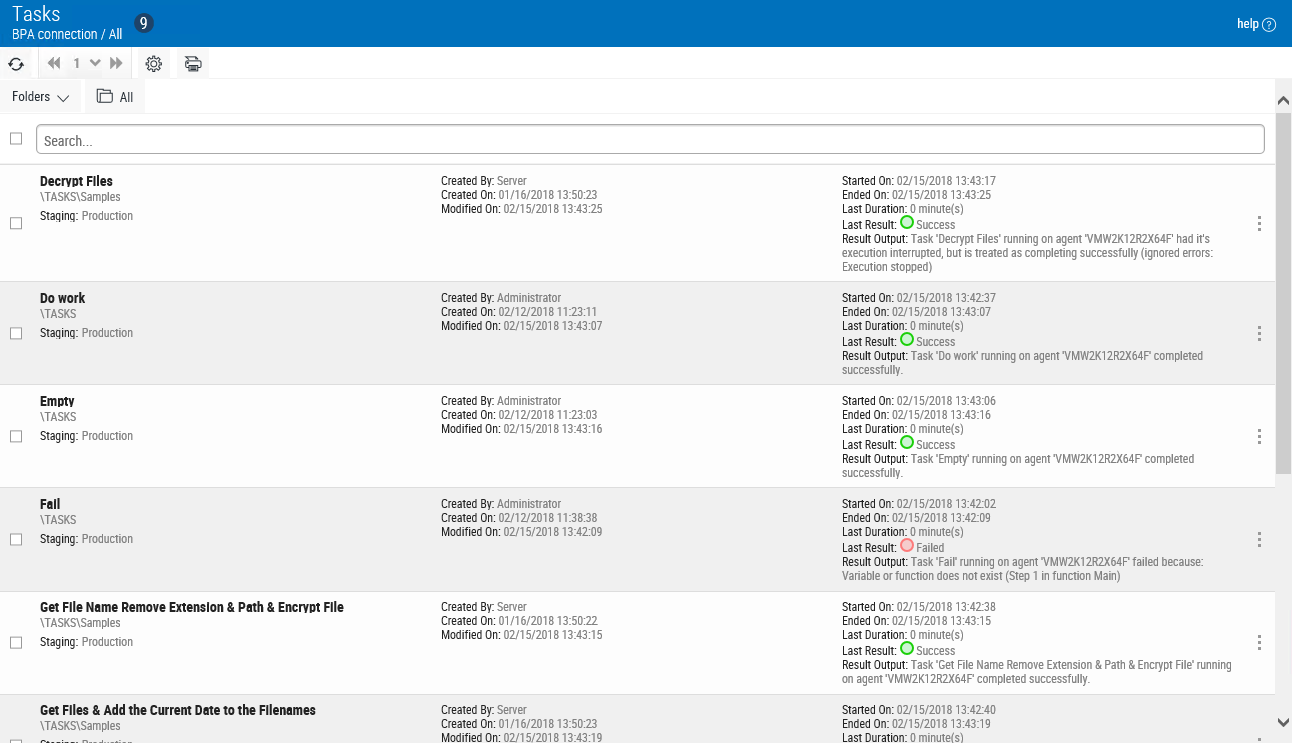Viewport: 1292px width, 743px height.
Task: Open the page number dropdown
Action: pyautogui.click(x=95, y=64)
